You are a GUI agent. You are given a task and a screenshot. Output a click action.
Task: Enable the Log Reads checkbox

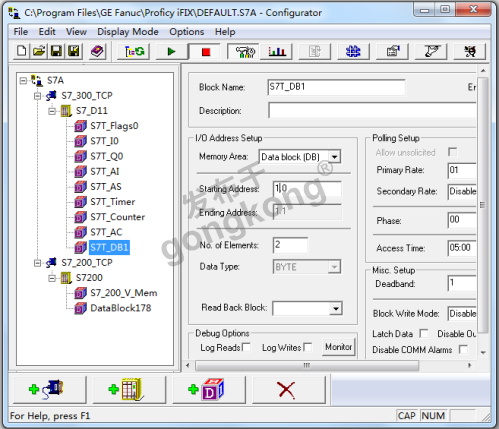tap(247, 347)
